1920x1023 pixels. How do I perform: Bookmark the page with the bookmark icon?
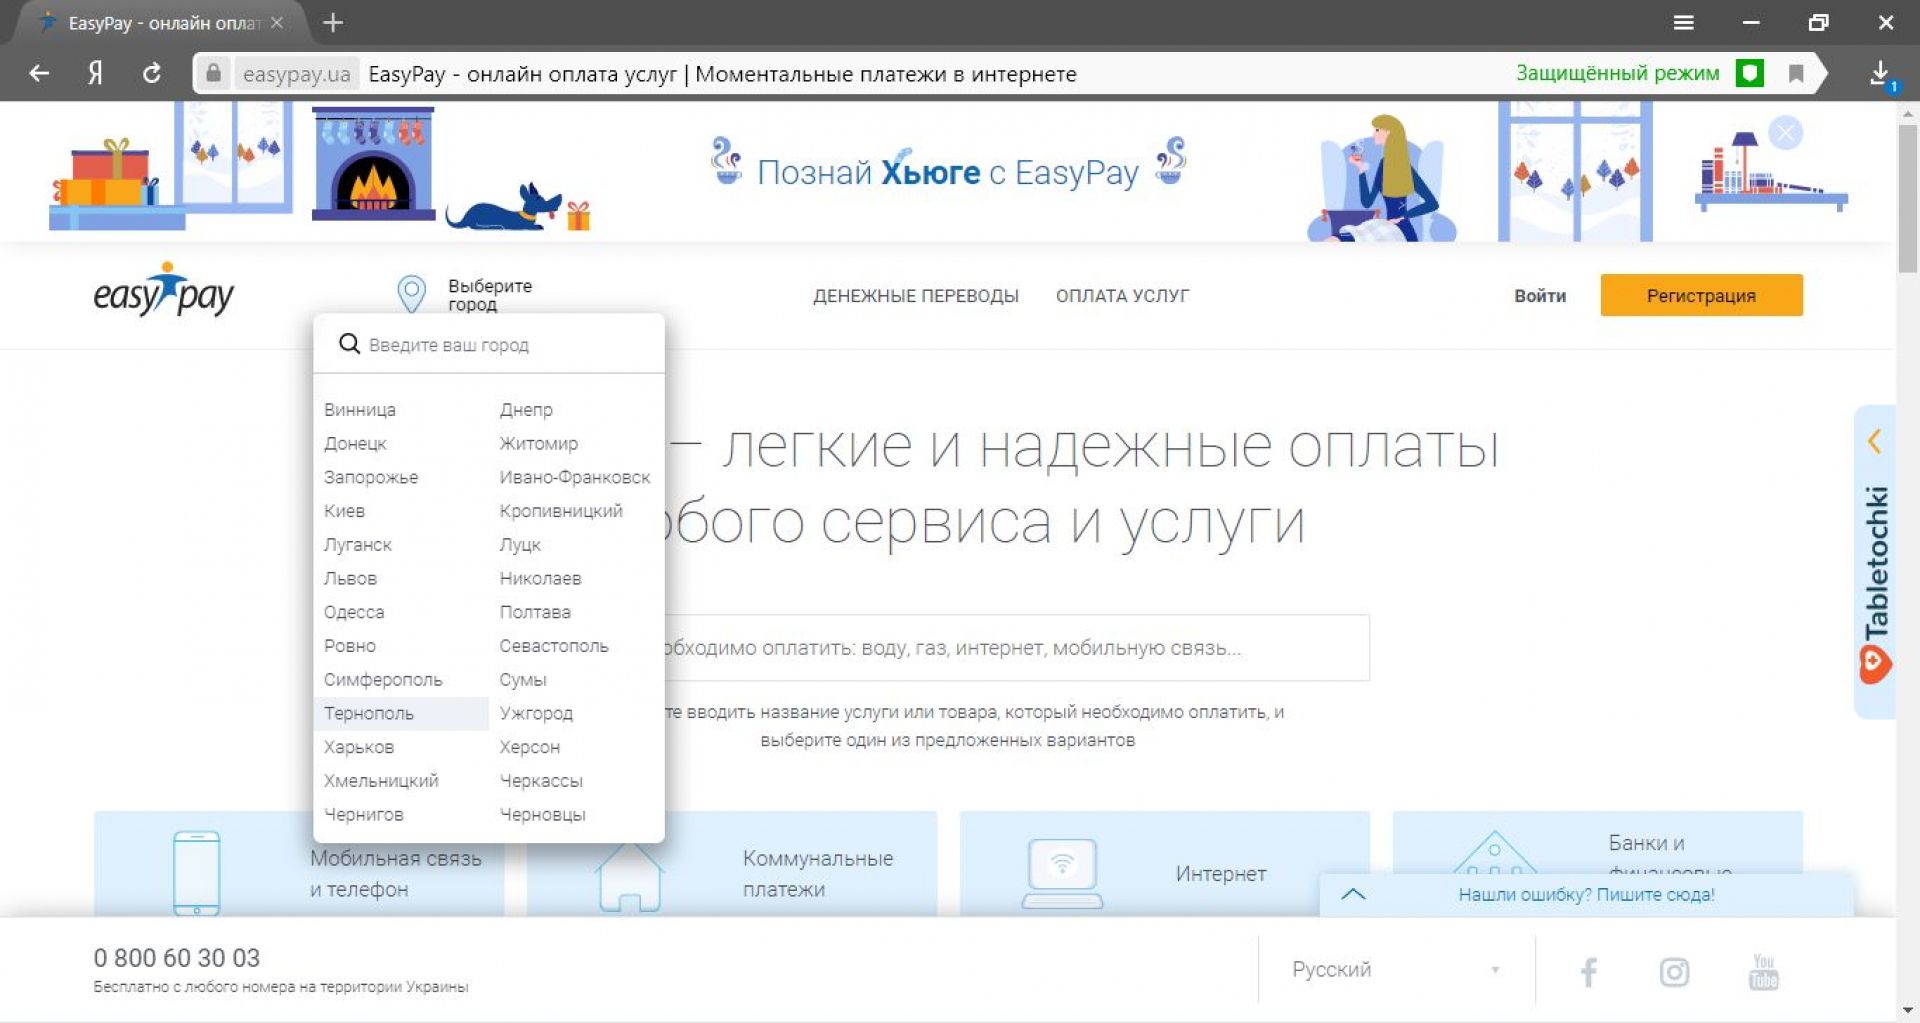point(1796,73)
